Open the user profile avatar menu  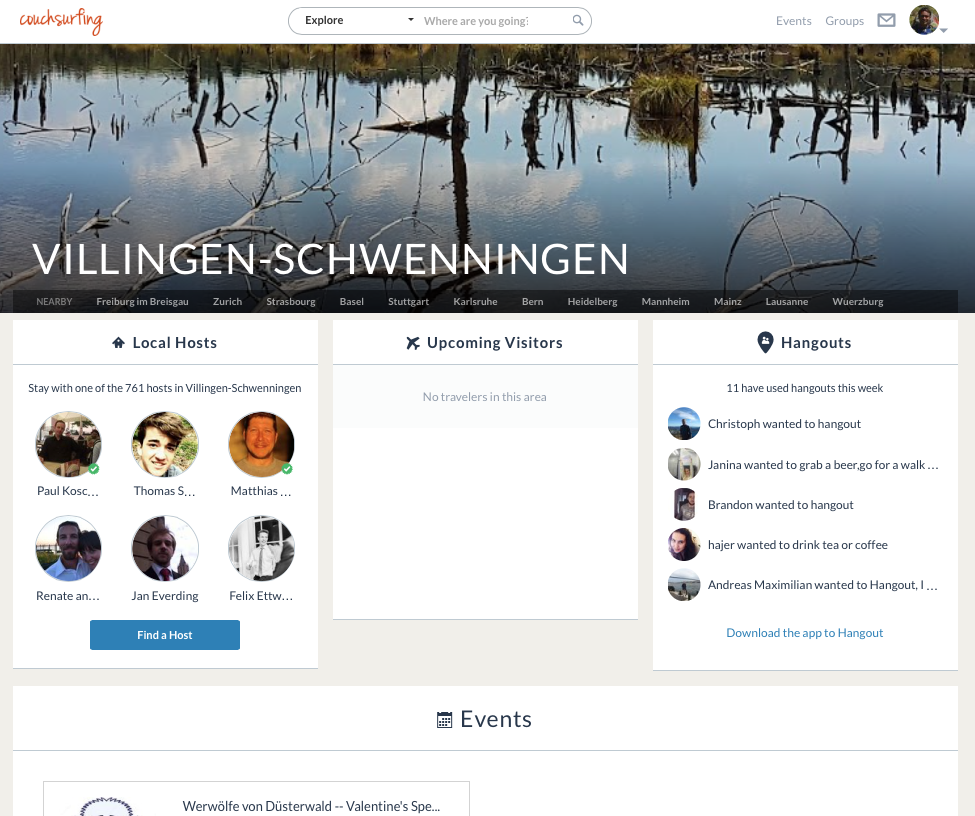(924, 20)
